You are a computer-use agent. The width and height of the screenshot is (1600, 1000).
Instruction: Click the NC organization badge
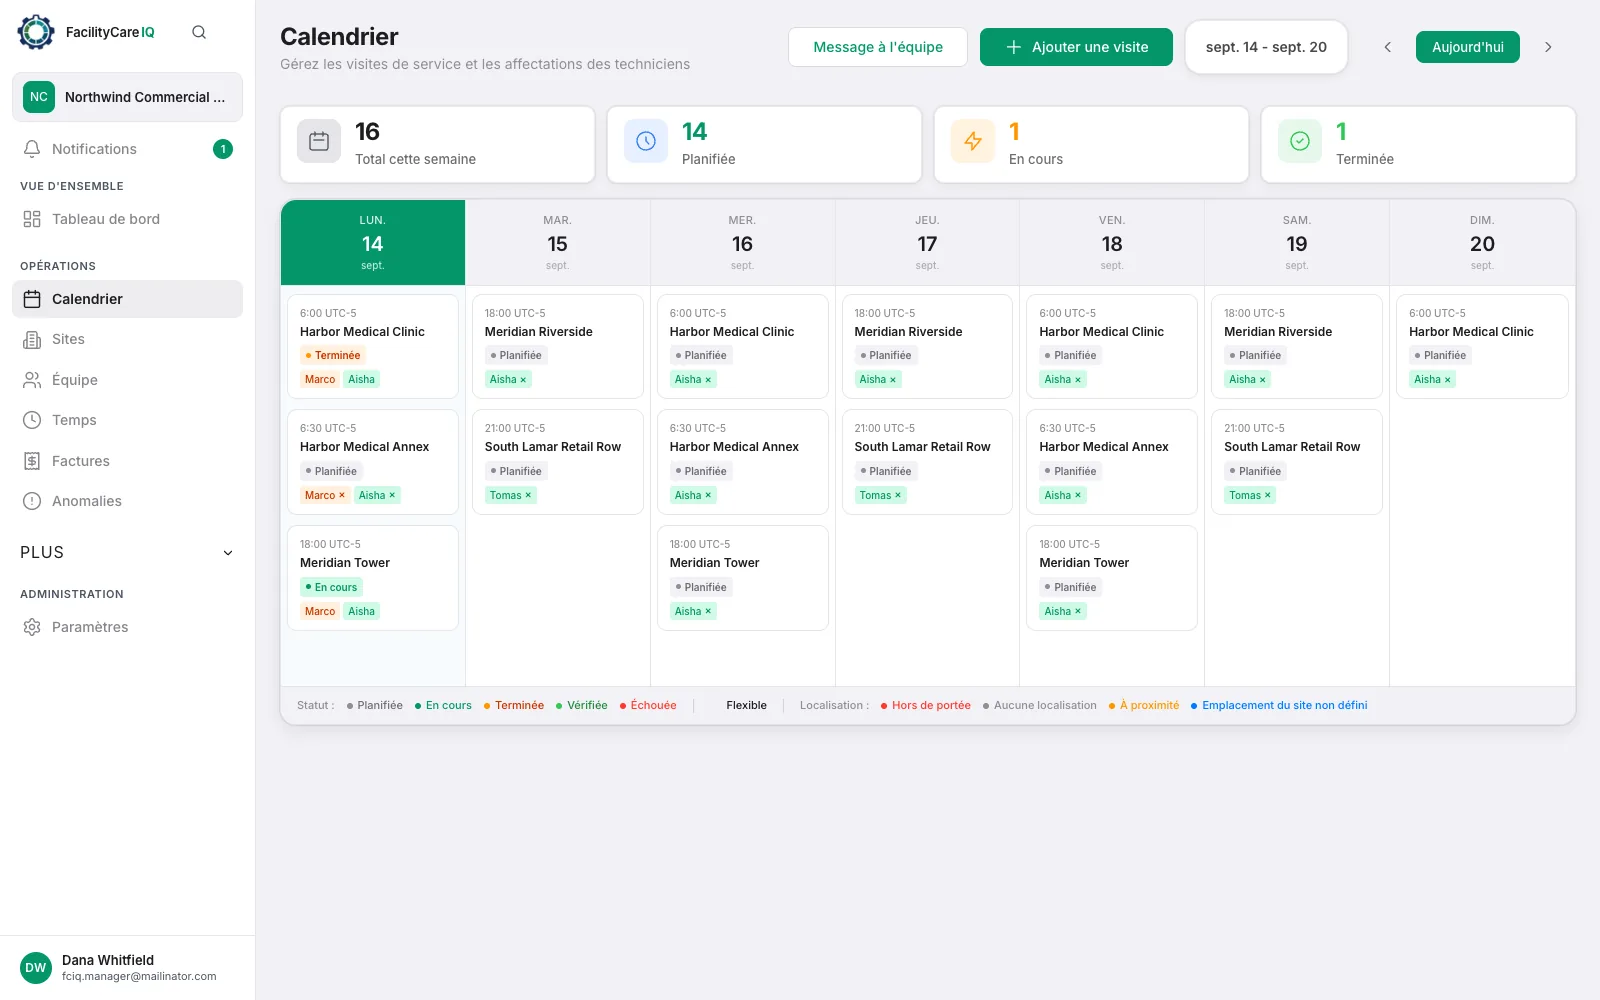click(39, 97)
